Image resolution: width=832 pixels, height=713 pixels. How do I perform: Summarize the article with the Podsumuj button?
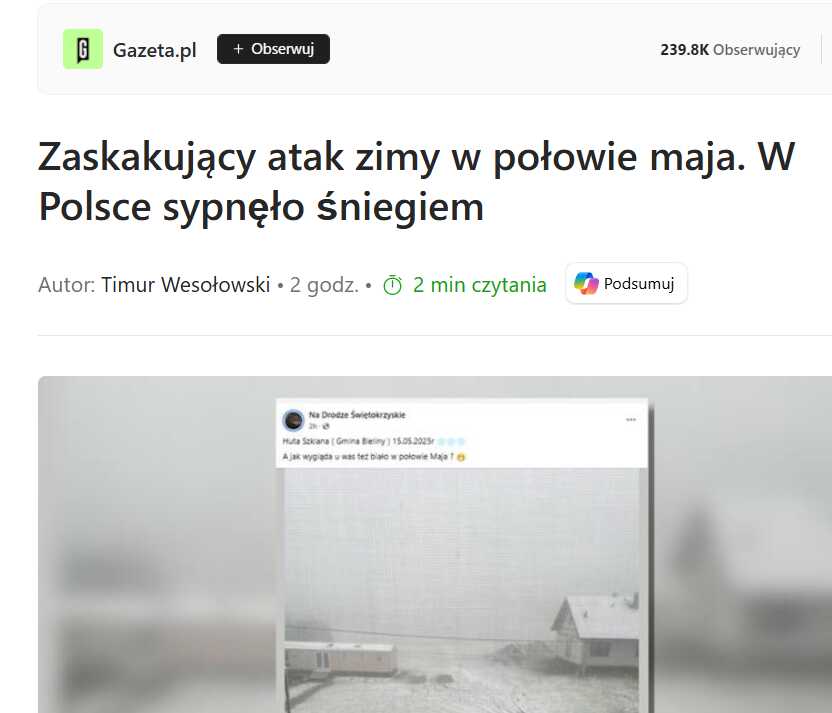pyautogui.click(x=627, y=284)
